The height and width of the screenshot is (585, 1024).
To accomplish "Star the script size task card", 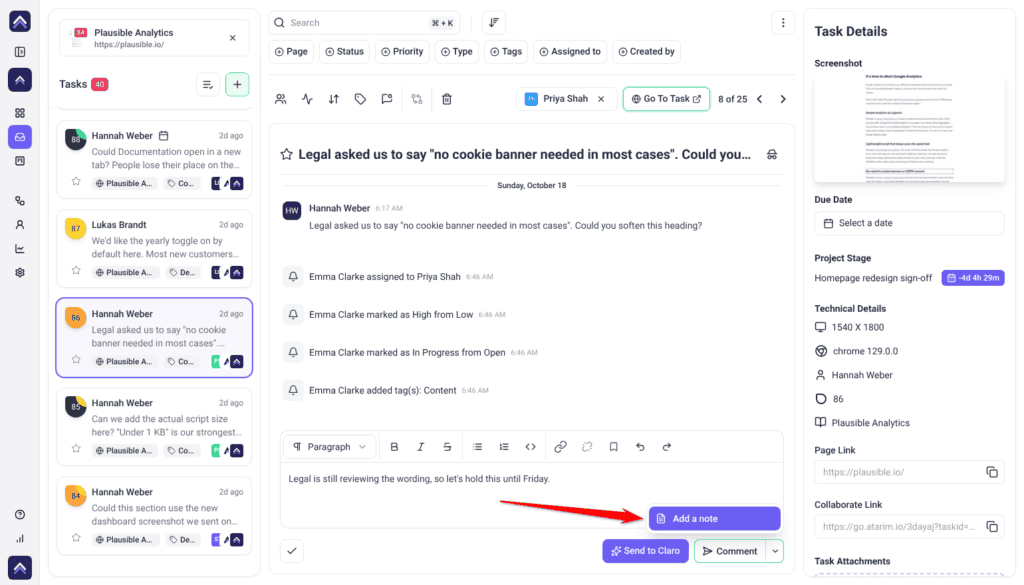I will [76, 449].
